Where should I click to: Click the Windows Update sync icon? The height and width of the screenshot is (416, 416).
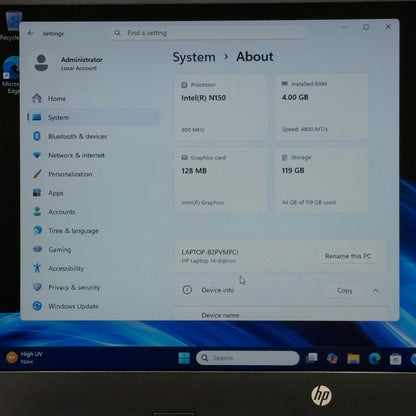click(x=37, y=306)
